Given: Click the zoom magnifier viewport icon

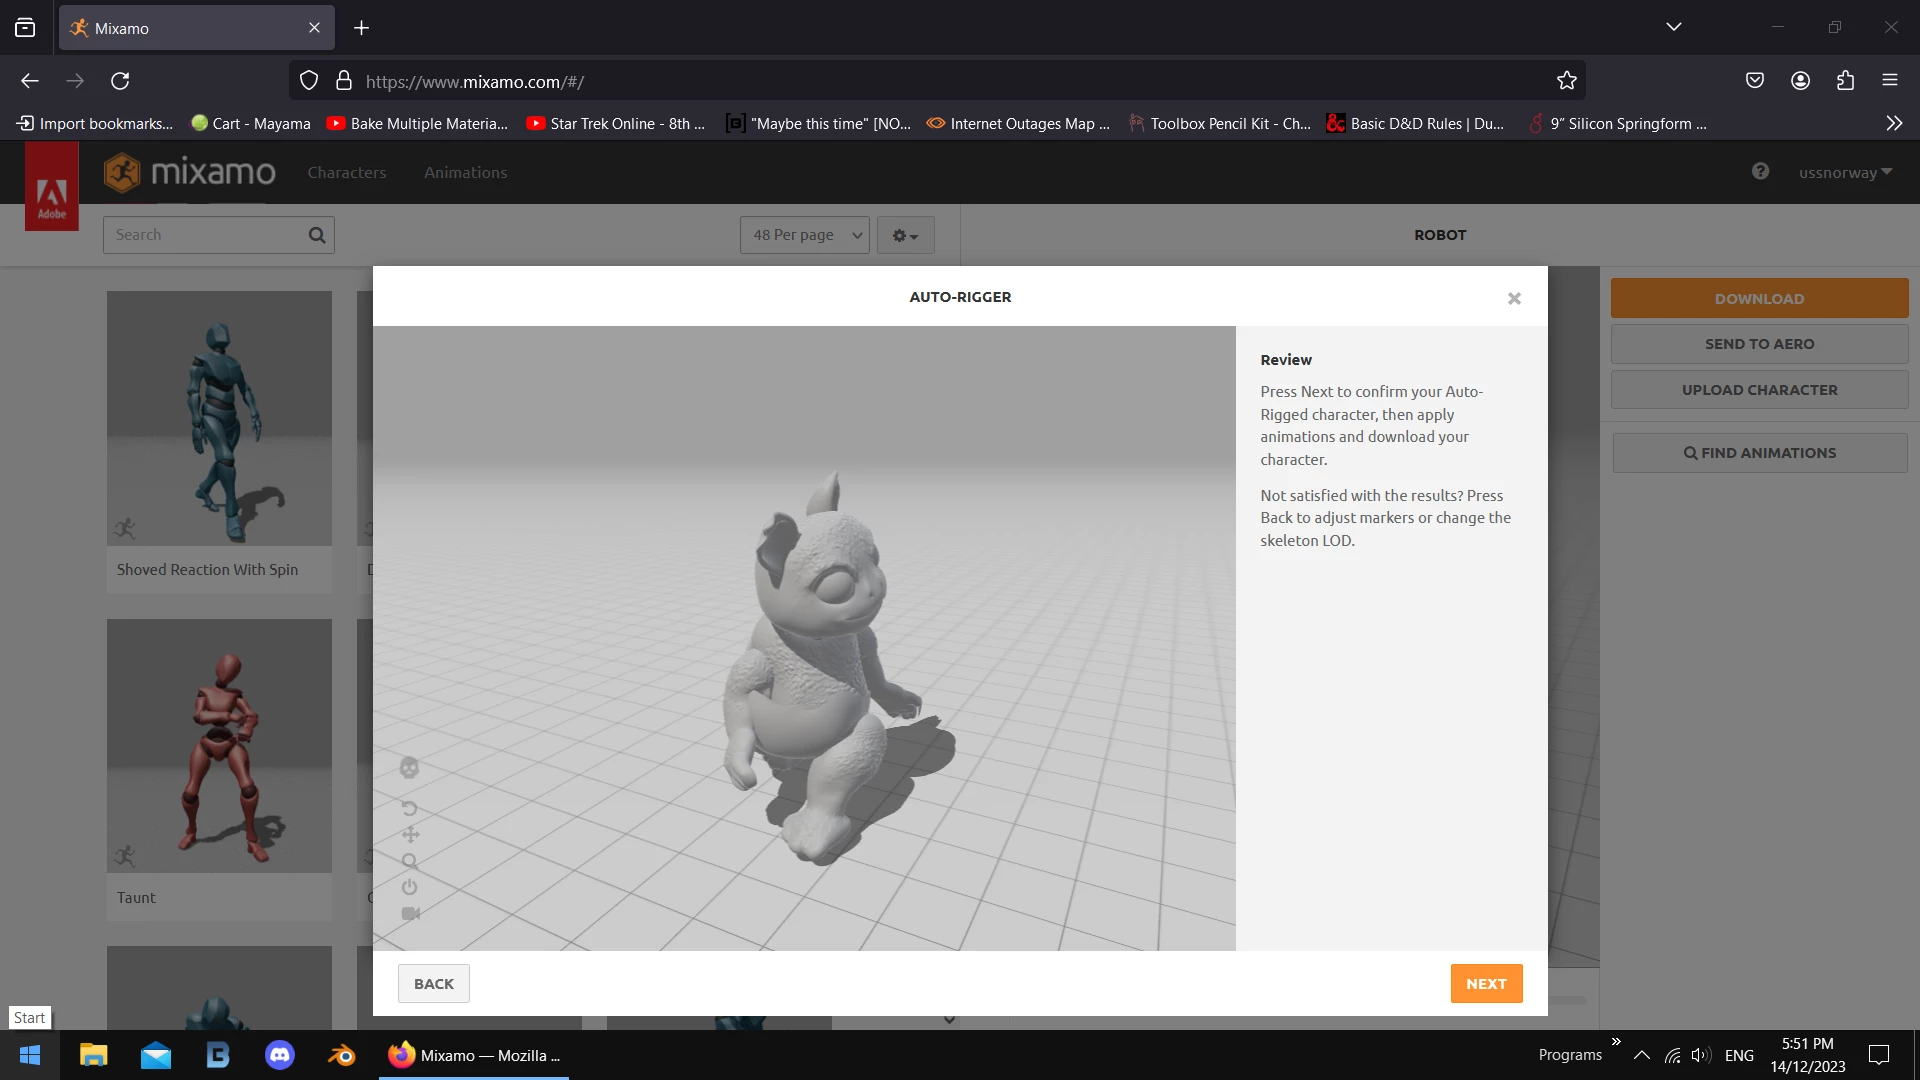Looking at the screenshot, I should (410, 861).
